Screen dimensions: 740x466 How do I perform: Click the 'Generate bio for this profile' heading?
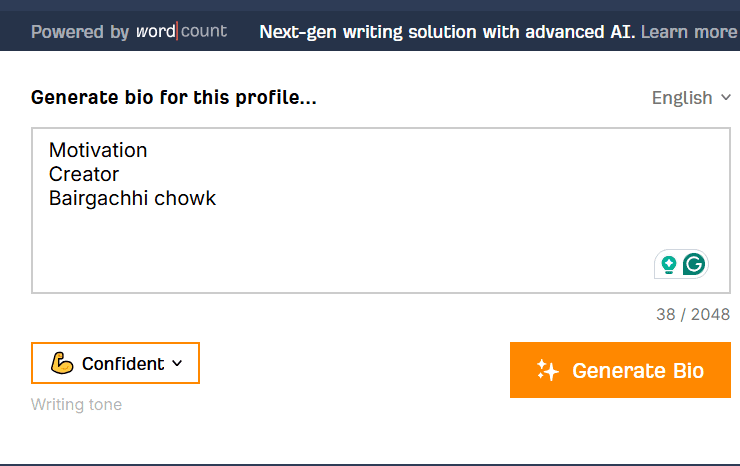(174, 98)
